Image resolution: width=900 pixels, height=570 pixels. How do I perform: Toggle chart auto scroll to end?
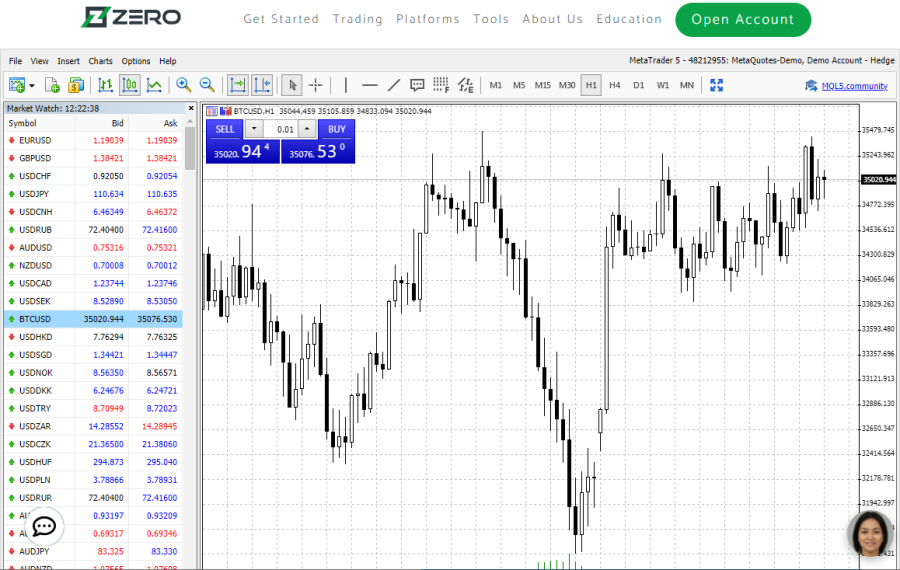(238, 86)
